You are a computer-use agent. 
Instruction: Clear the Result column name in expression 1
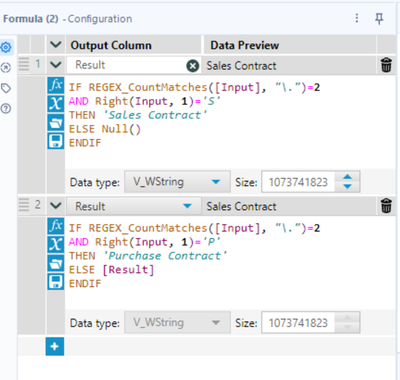click(x=193, y=66)
